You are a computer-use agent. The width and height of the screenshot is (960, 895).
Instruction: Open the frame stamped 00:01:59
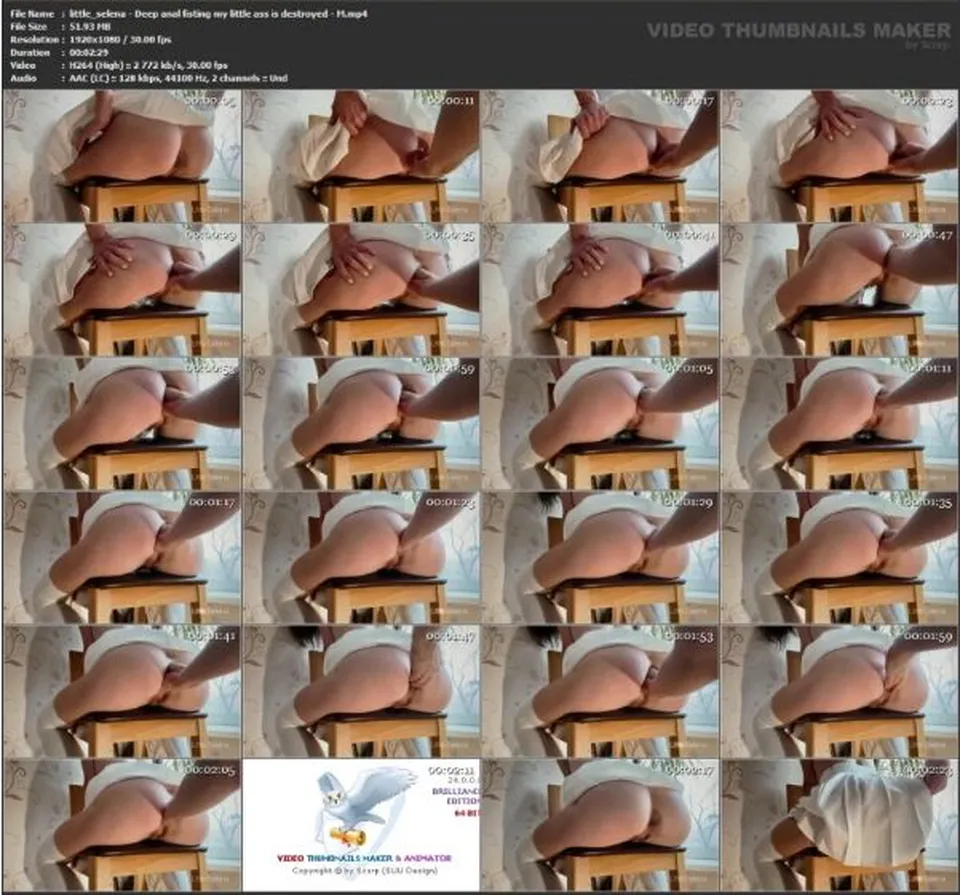click(x=839, y=691)
